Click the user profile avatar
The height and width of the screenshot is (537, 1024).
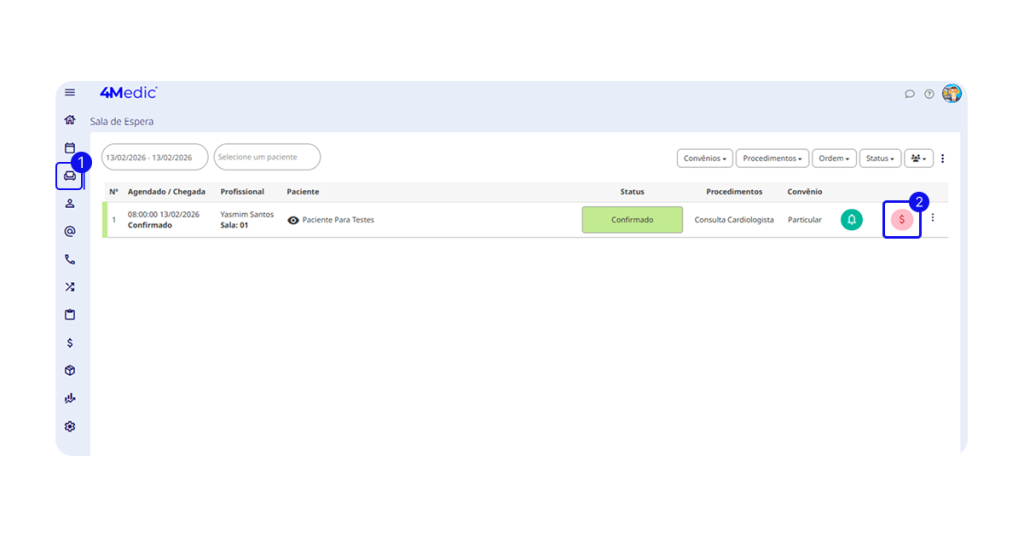(951, 94)
